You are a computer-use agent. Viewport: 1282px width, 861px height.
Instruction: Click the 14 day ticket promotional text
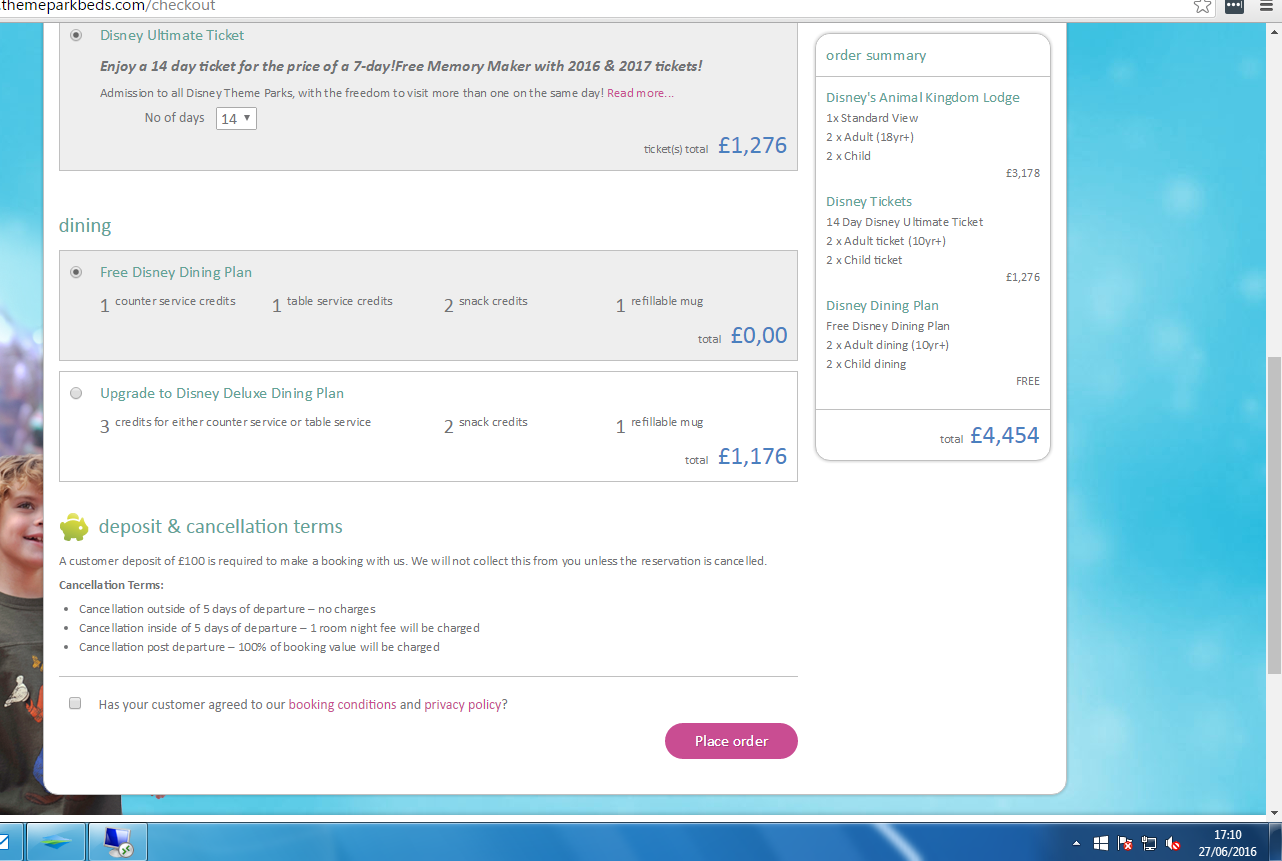[401, 66]
